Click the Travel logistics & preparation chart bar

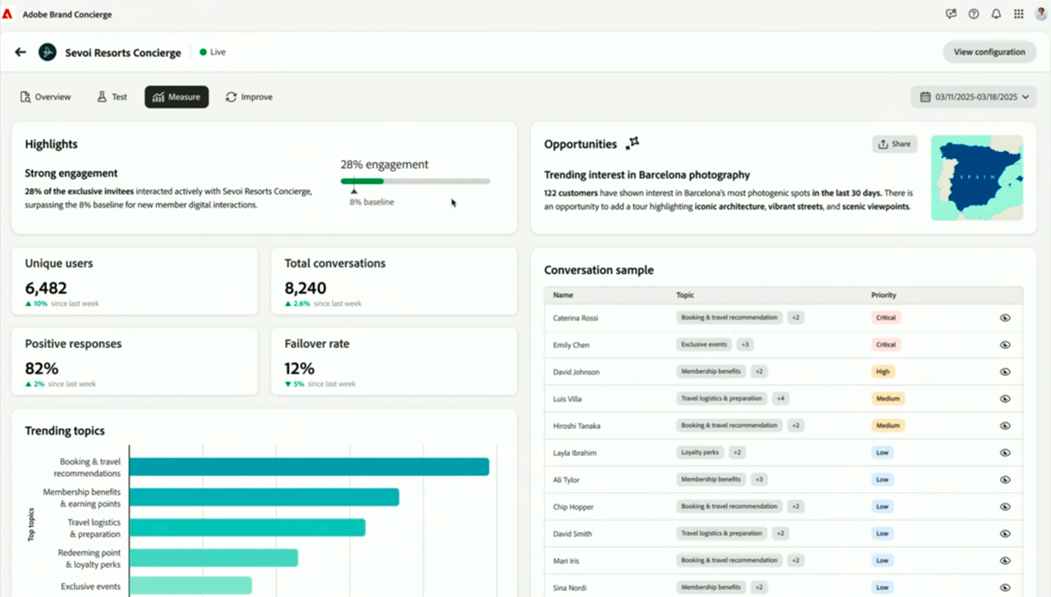247,527
